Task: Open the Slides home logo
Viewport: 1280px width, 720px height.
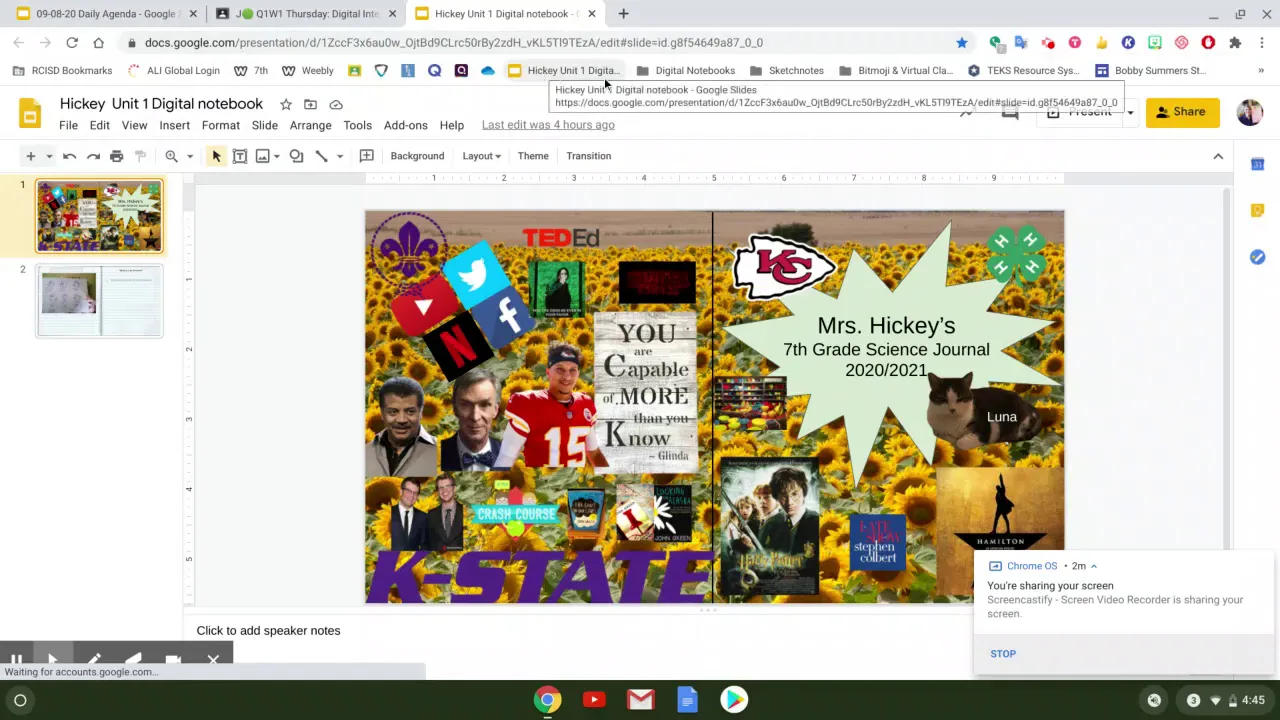Action: [x=30, y=113]
